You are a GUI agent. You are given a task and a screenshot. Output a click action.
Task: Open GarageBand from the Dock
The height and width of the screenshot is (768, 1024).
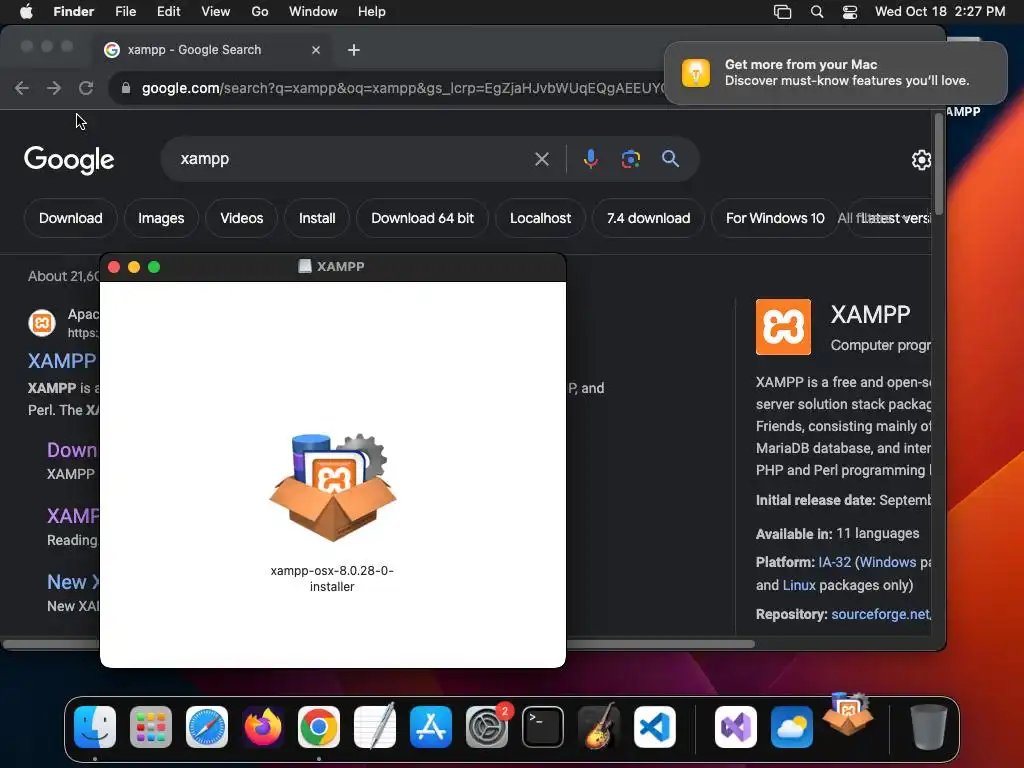tap(599, 726)
